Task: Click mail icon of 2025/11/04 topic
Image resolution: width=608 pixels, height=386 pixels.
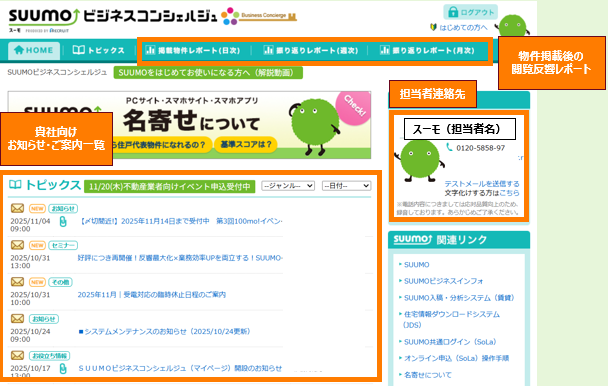Action: click(17, 208)
